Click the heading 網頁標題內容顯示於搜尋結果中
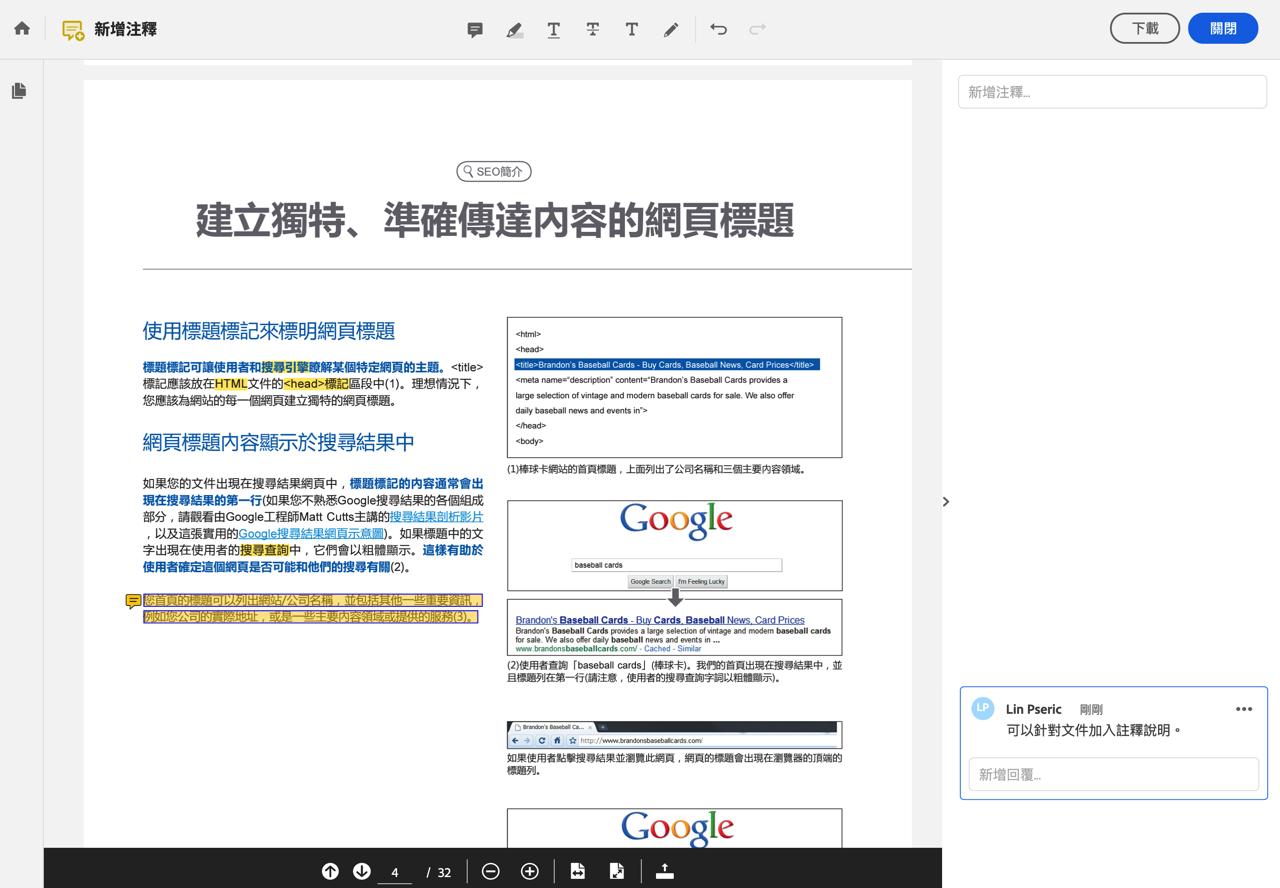Viewport: 1280px width, 888px height. click(278, 442)
